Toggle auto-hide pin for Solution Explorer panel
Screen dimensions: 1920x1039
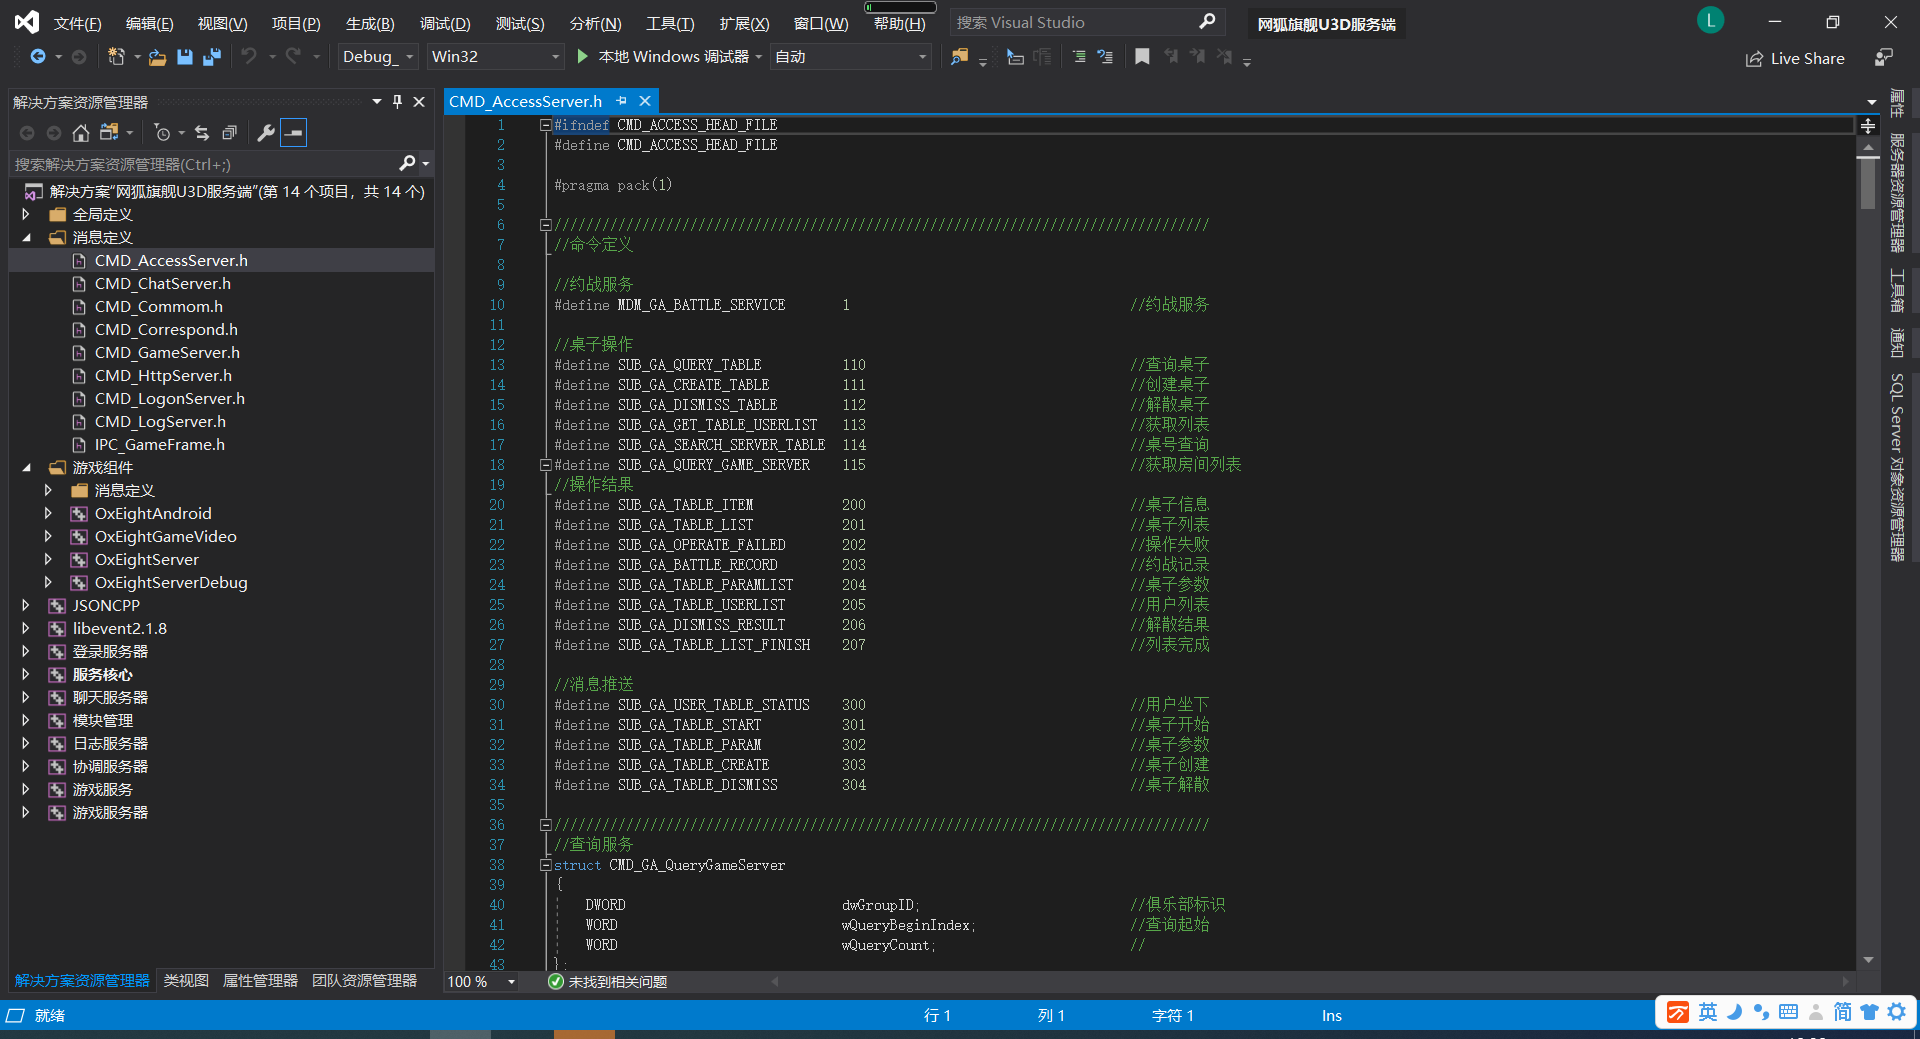(397, 101)
